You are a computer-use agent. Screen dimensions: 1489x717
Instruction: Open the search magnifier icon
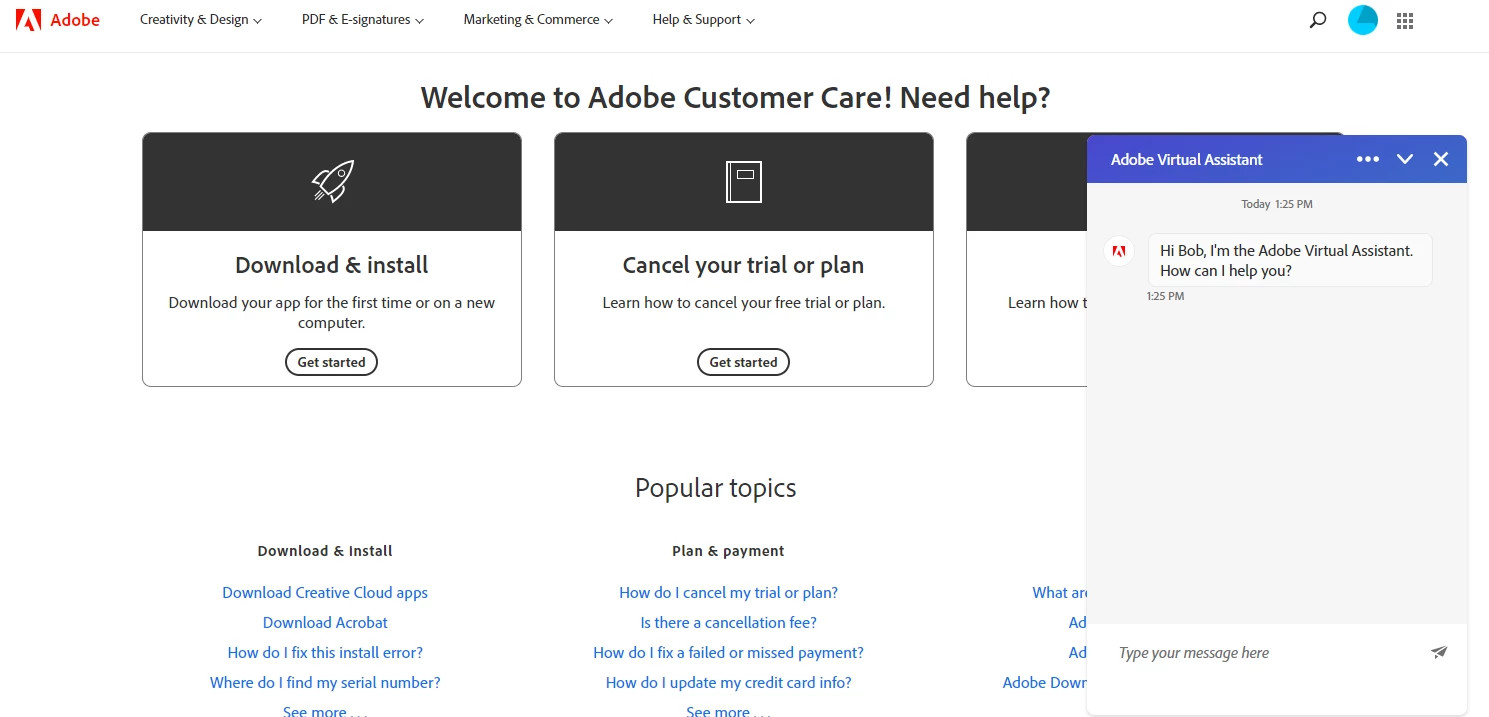click(1318, 20)
